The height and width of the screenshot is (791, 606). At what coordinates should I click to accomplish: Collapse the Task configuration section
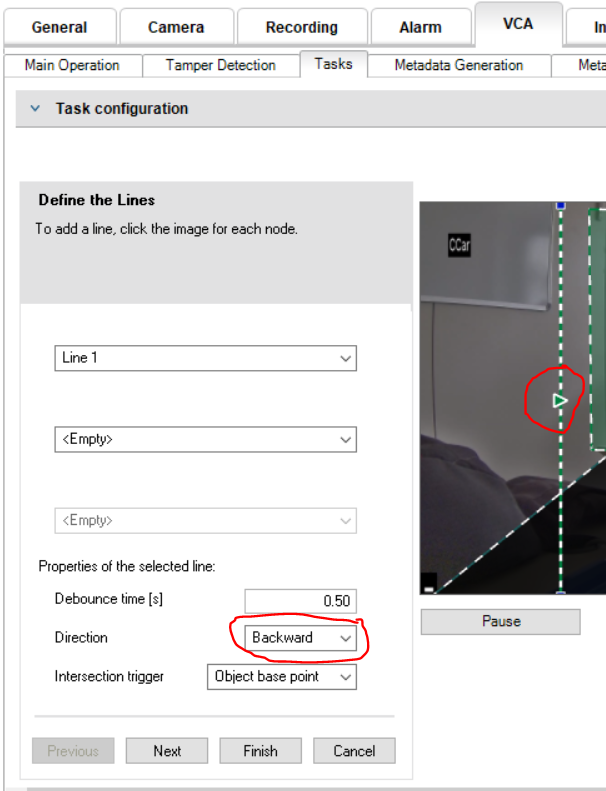[x=36, y=109]
